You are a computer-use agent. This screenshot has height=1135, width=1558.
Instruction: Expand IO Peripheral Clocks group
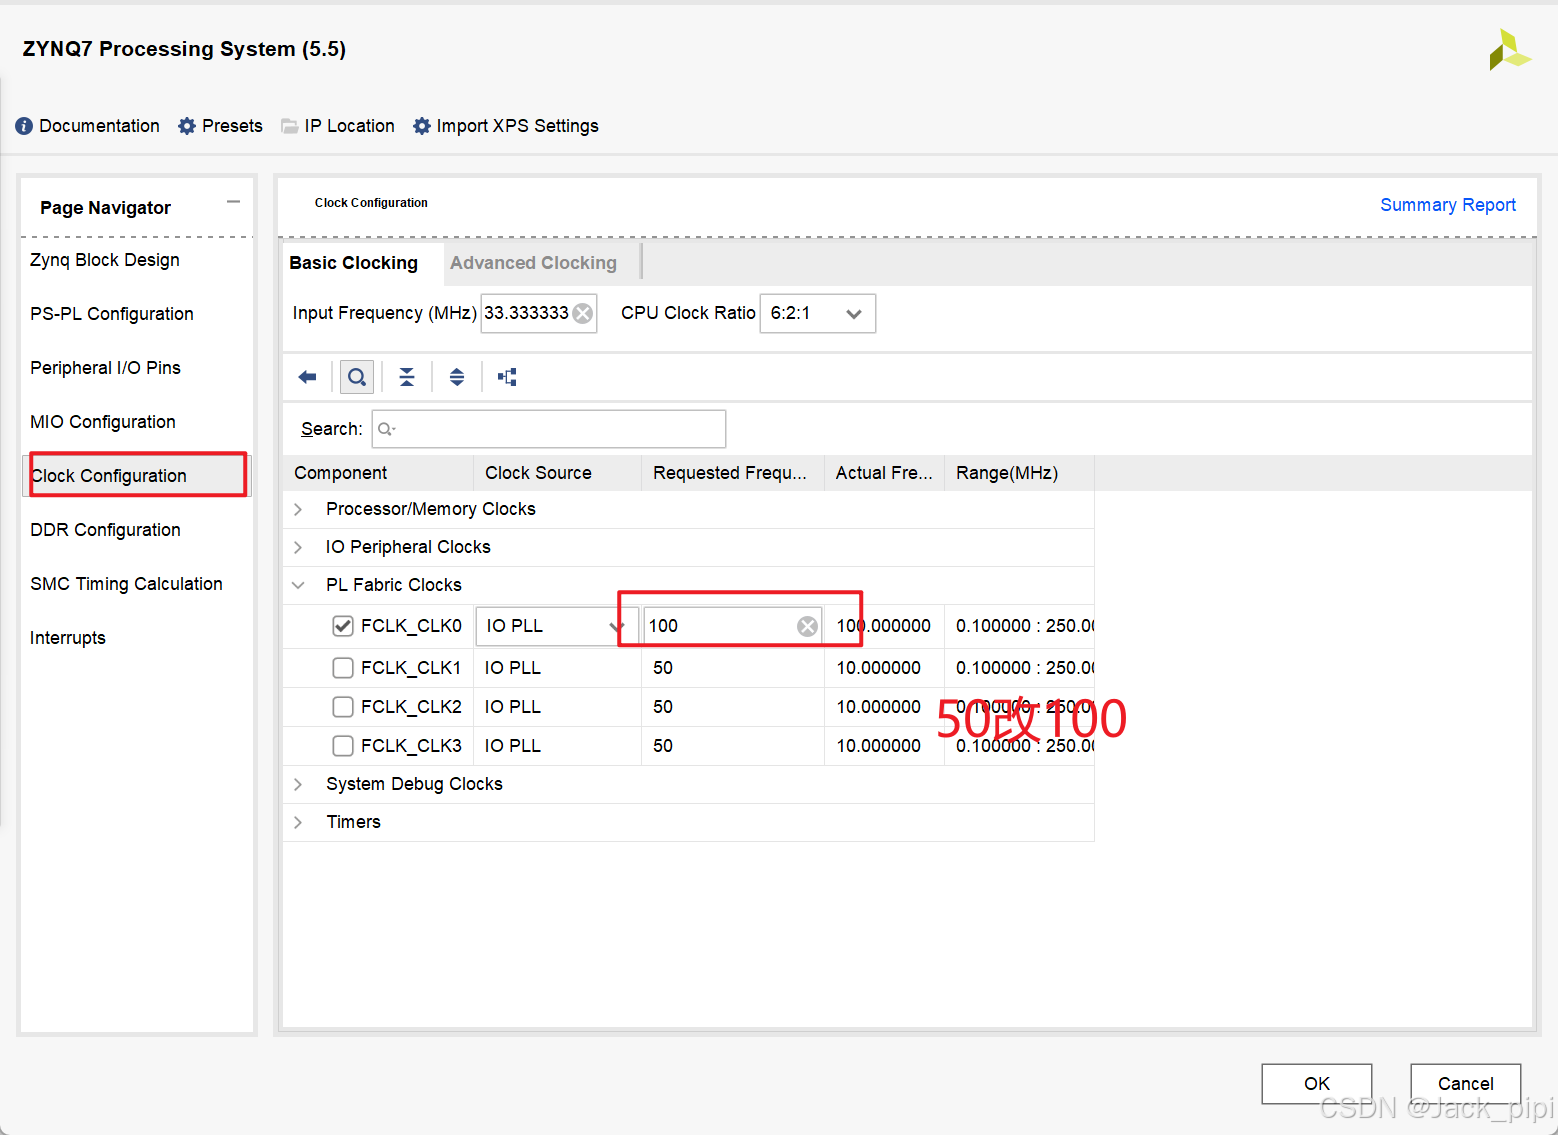(298, 547)
